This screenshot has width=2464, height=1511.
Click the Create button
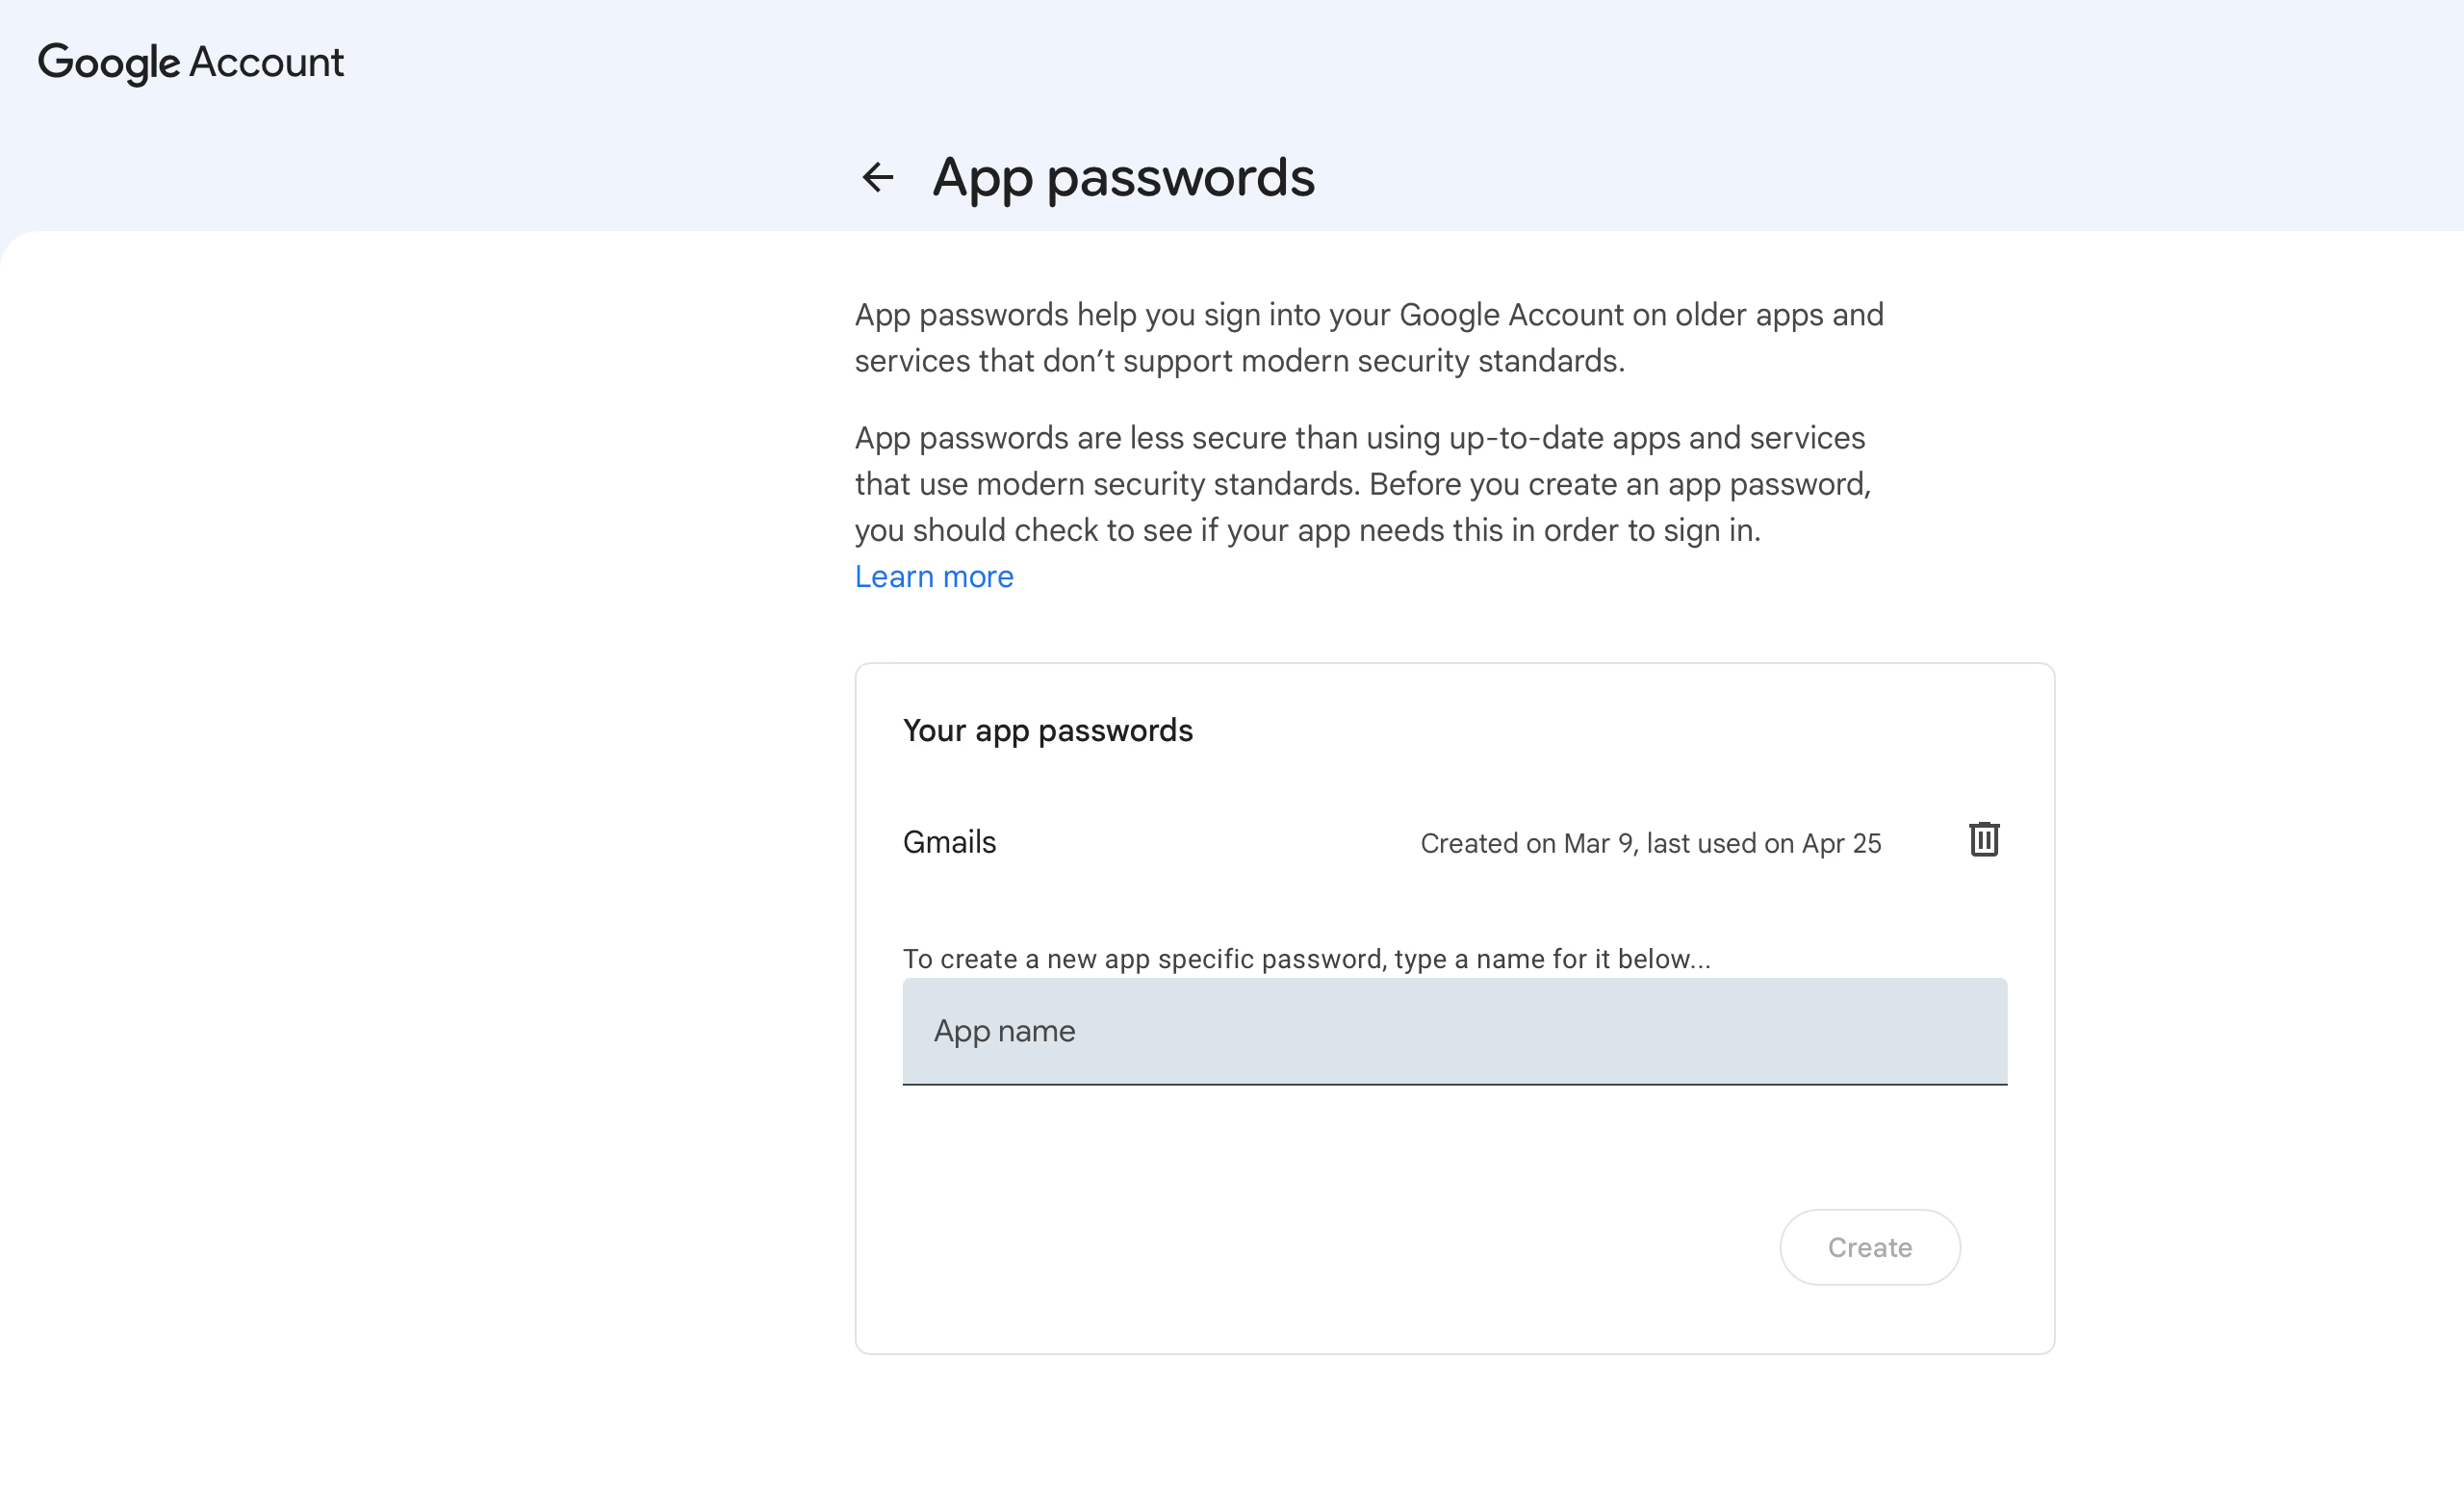(1870, 1247)
